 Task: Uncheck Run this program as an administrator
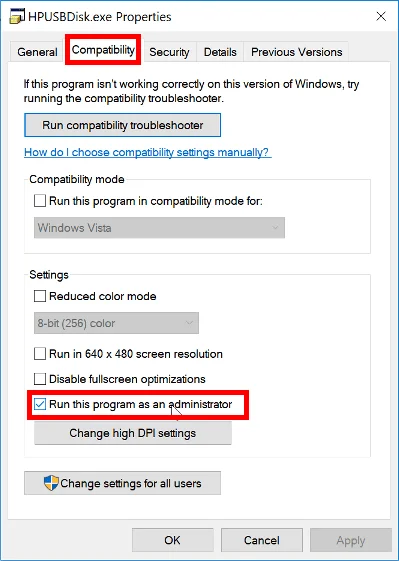pos(40,404)
